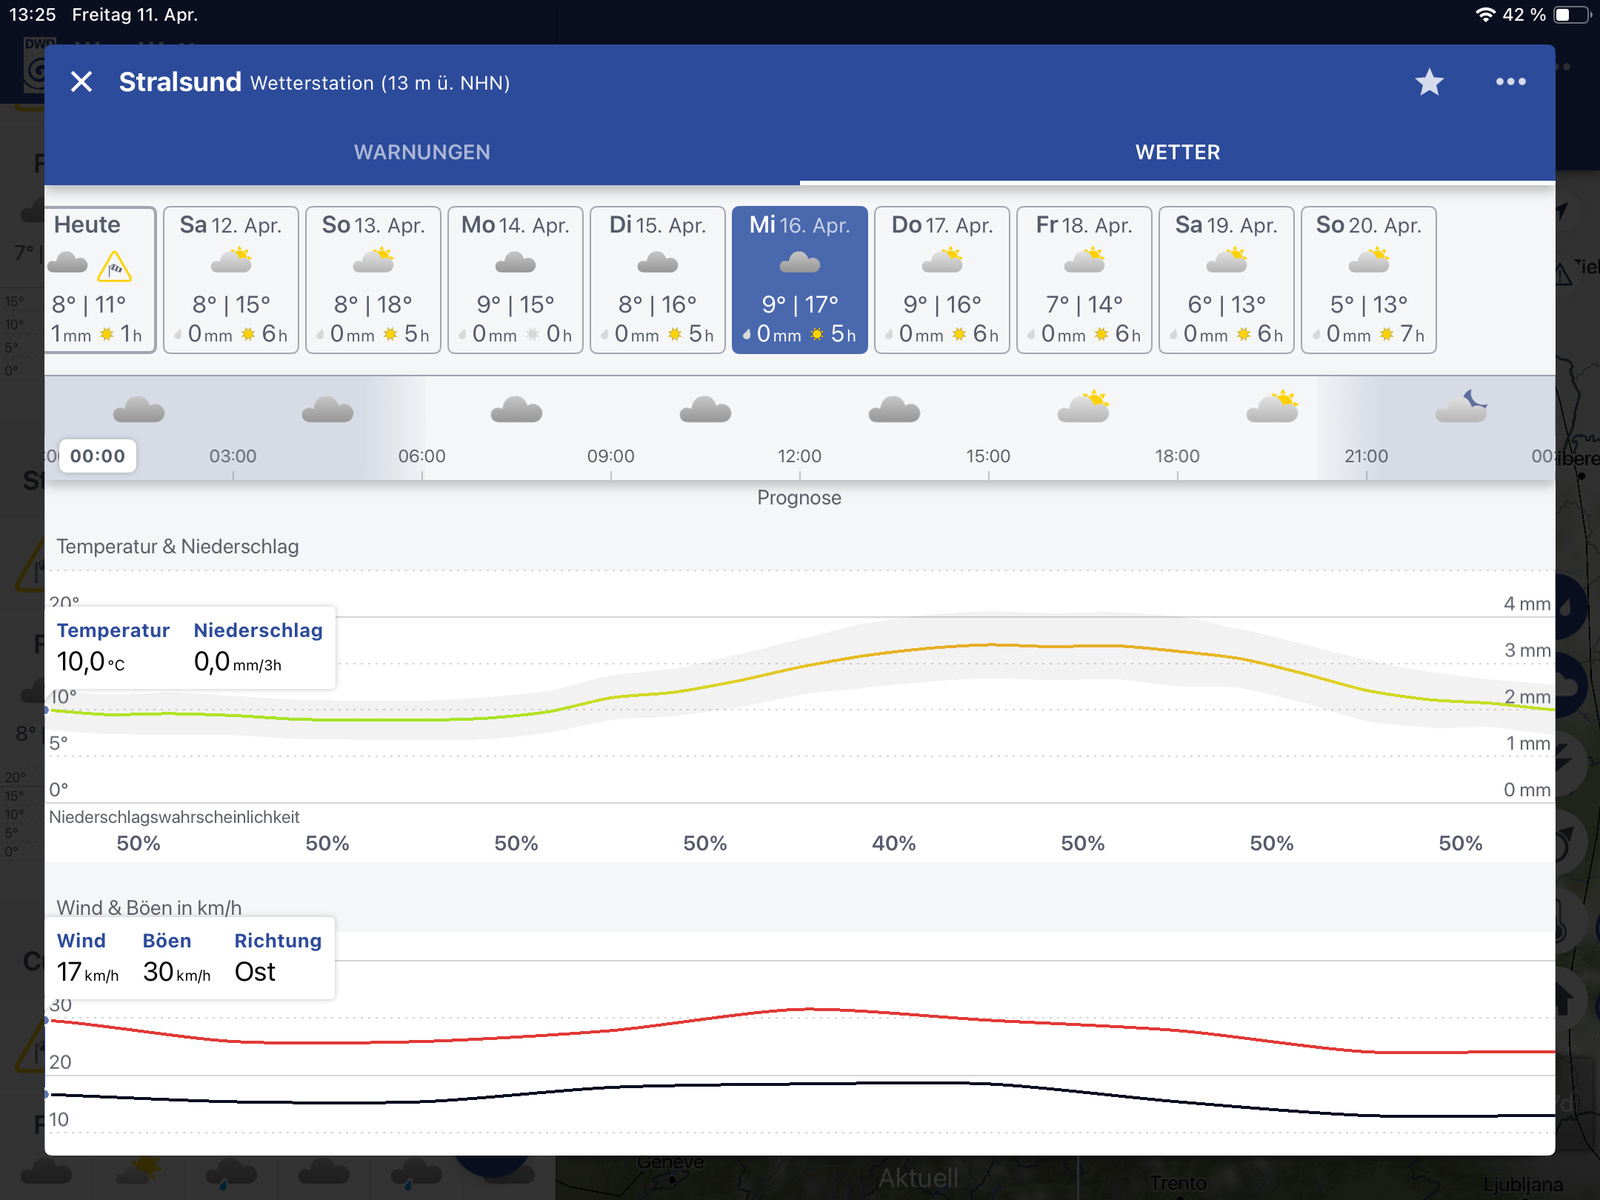Image resolution: width=1600 pixels, height=1200 pixels.
Task: Click the 00:00 time slider handle
Action: click(x=97, y=456)
